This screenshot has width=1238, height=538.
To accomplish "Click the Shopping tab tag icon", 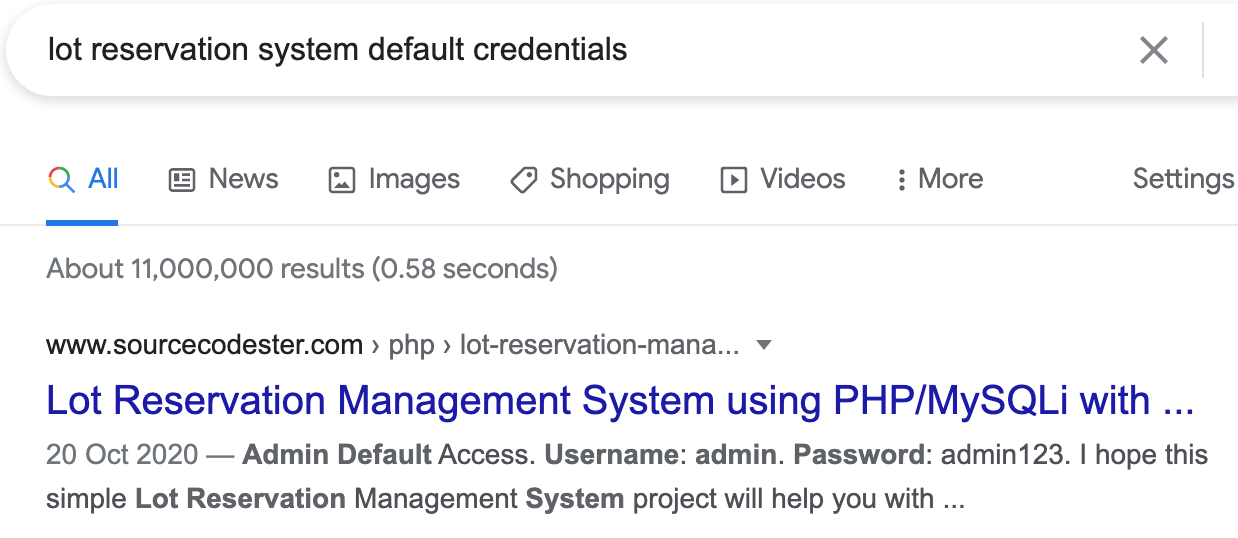I will (523, 180).
